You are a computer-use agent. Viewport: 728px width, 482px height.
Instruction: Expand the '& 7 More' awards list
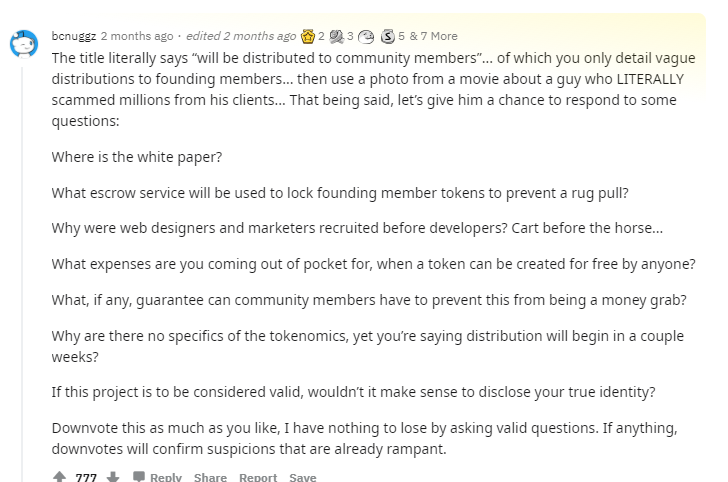point(434,36)
